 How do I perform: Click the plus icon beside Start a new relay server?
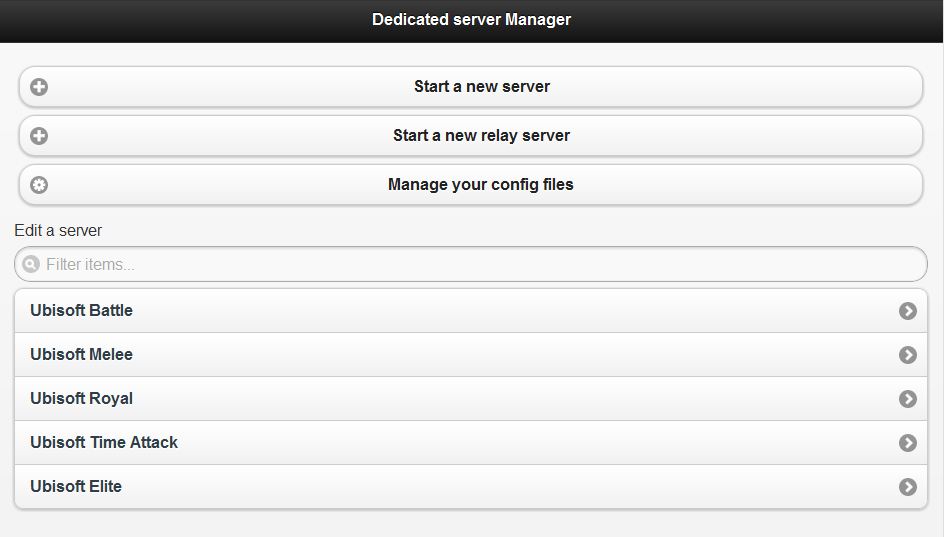click(39, 135)
